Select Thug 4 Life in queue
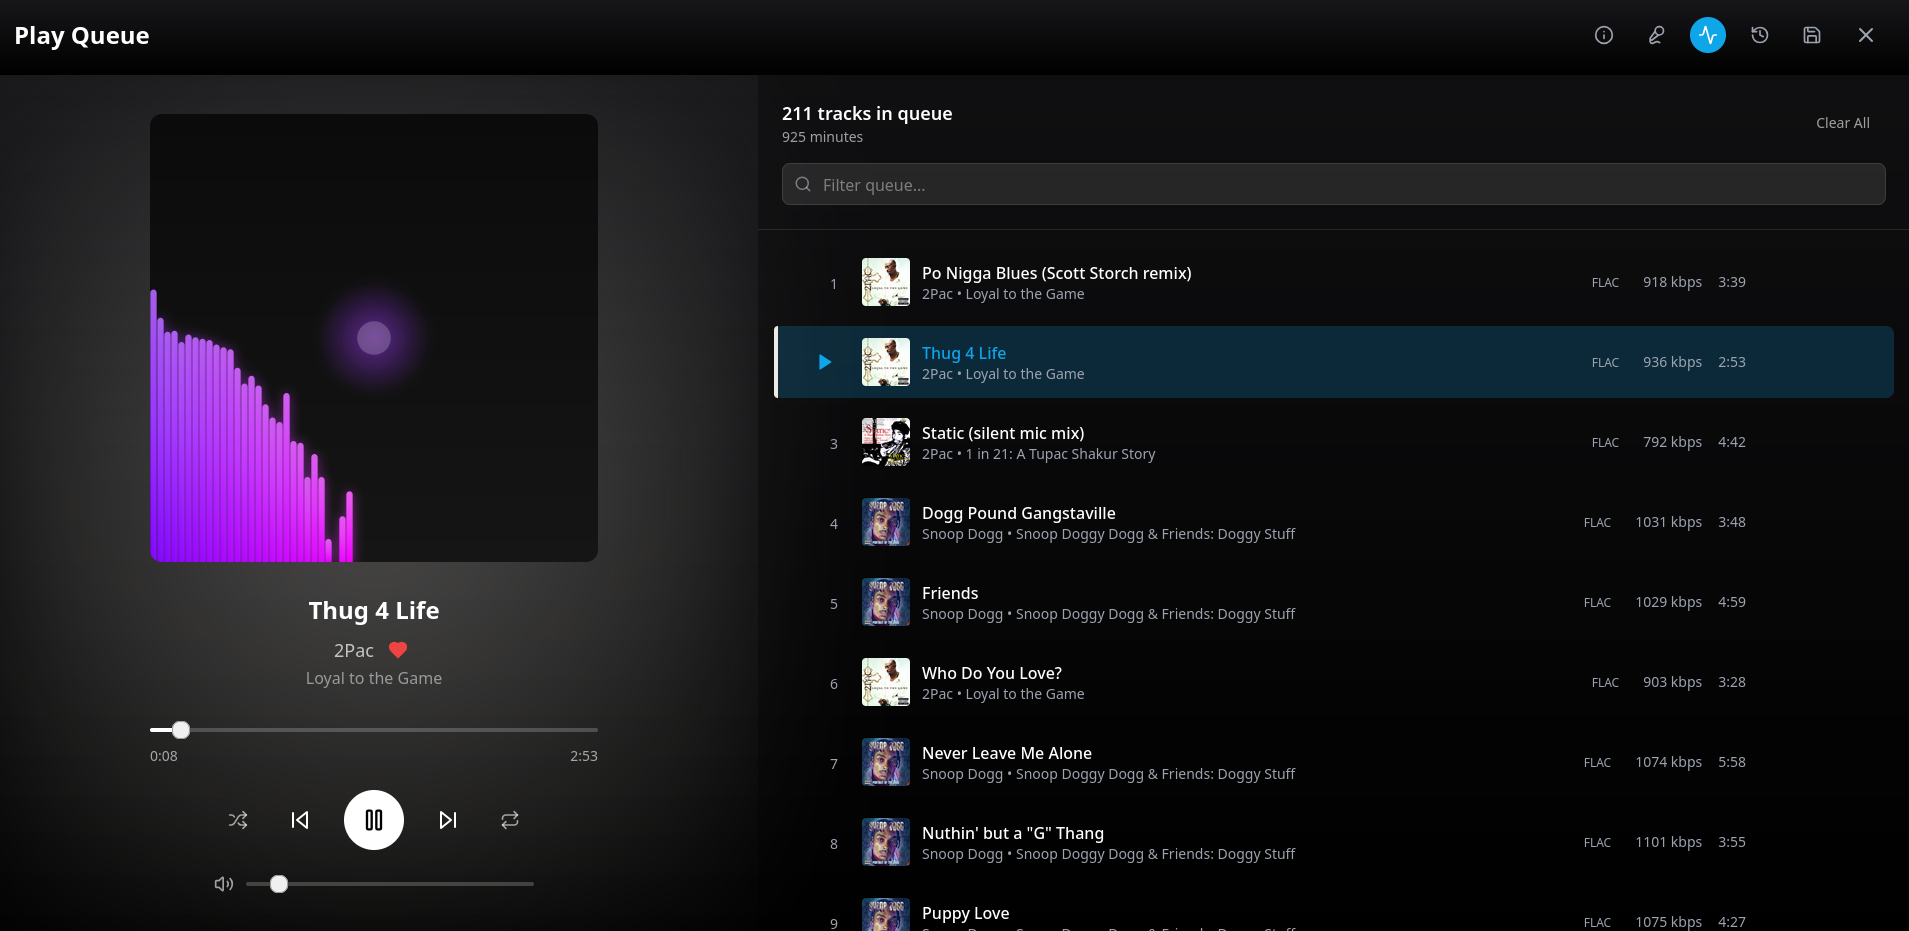 point(1334,362)
